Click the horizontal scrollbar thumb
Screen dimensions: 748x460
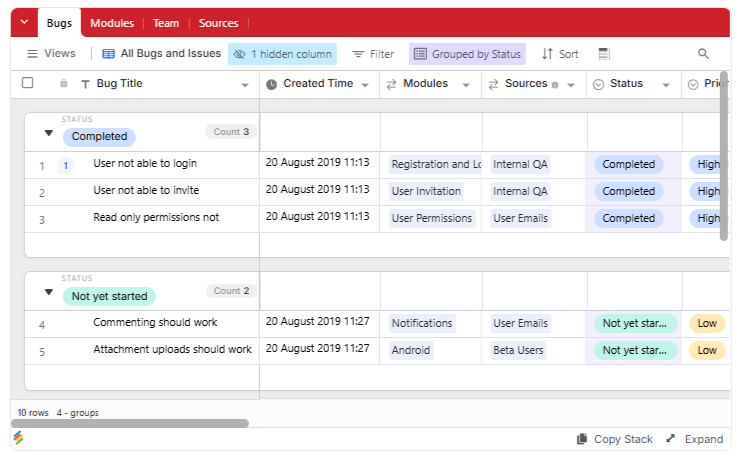[130, 423]
